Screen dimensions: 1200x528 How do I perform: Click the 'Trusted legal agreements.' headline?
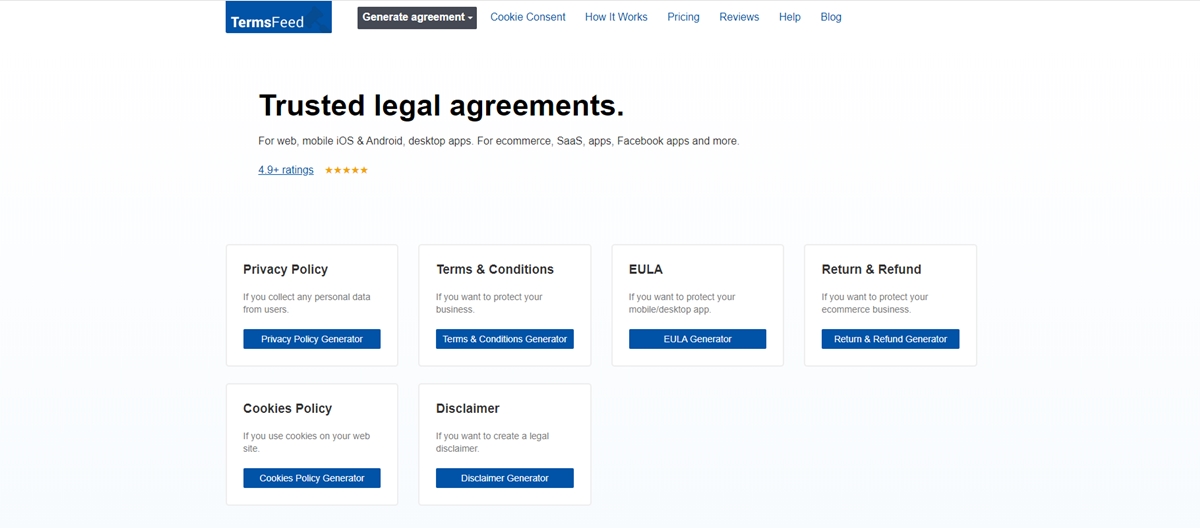pyautogui.click(x=441, y=105)
